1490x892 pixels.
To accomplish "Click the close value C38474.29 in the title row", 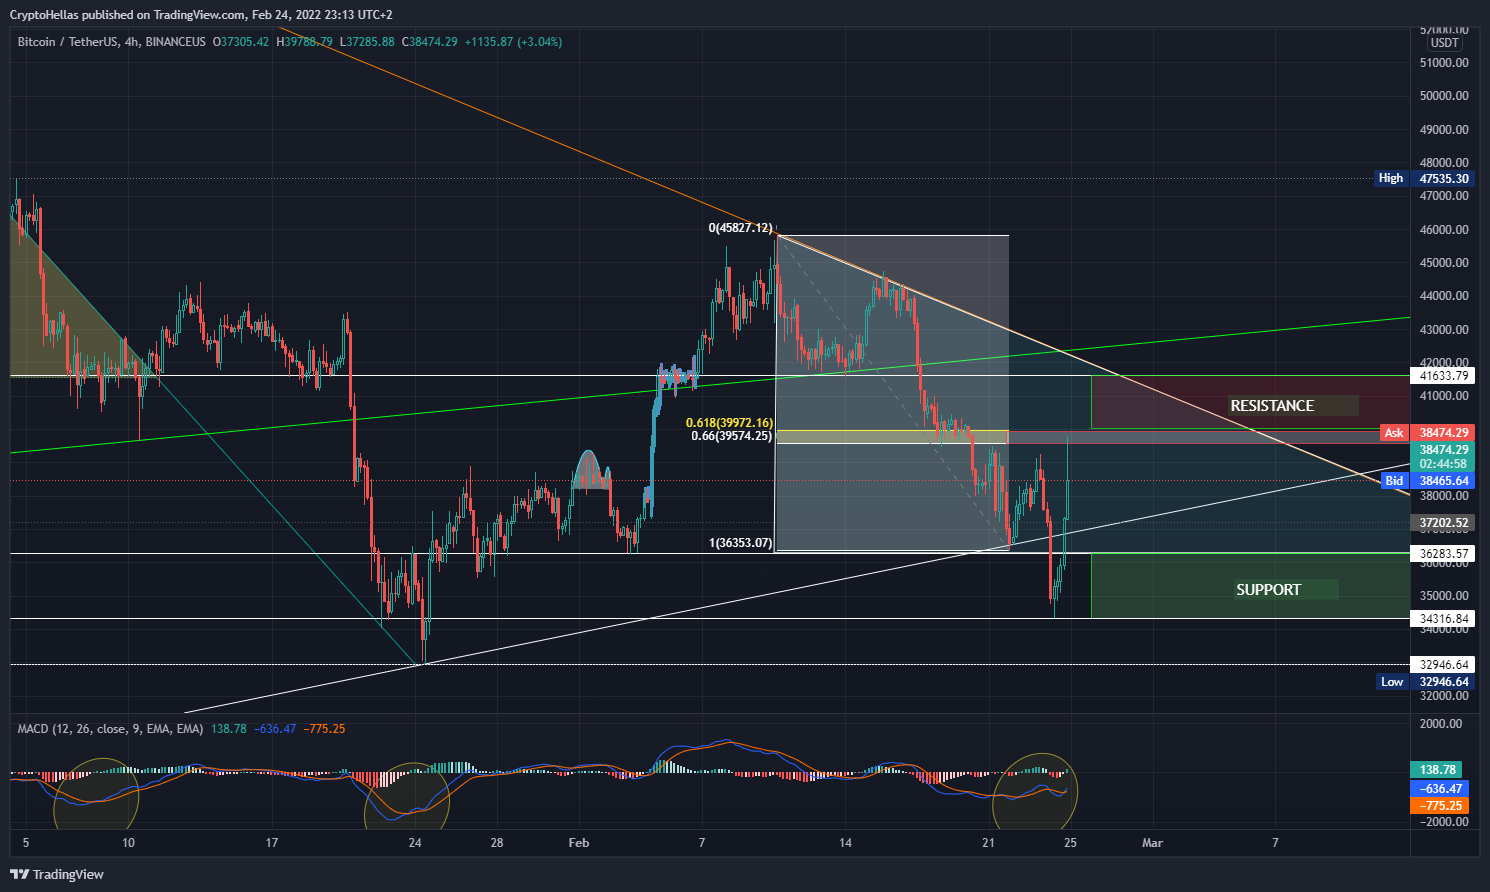I will pos(430,42).
